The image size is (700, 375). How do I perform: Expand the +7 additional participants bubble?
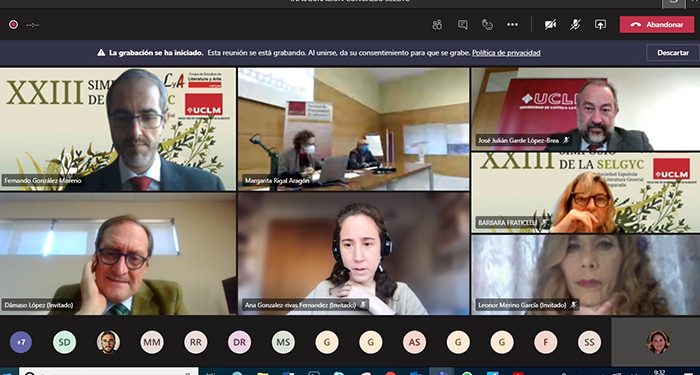[21, 342]
